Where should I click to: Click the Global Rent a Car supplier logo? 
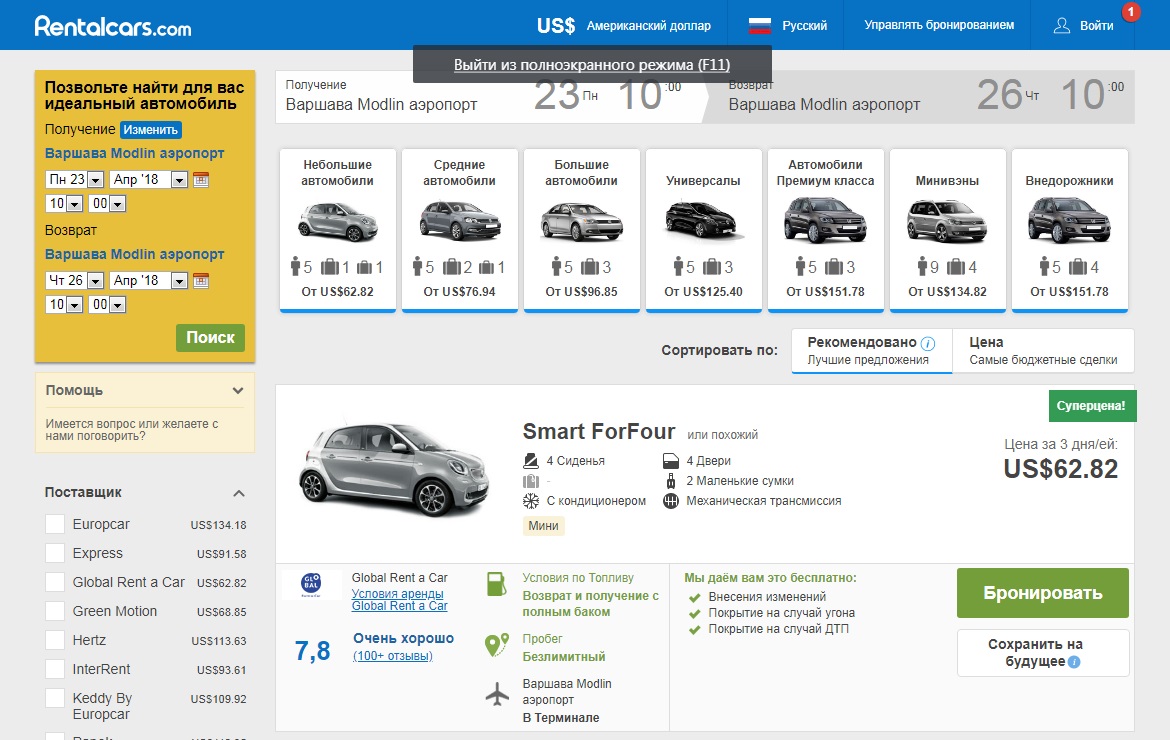pos(311,584)
